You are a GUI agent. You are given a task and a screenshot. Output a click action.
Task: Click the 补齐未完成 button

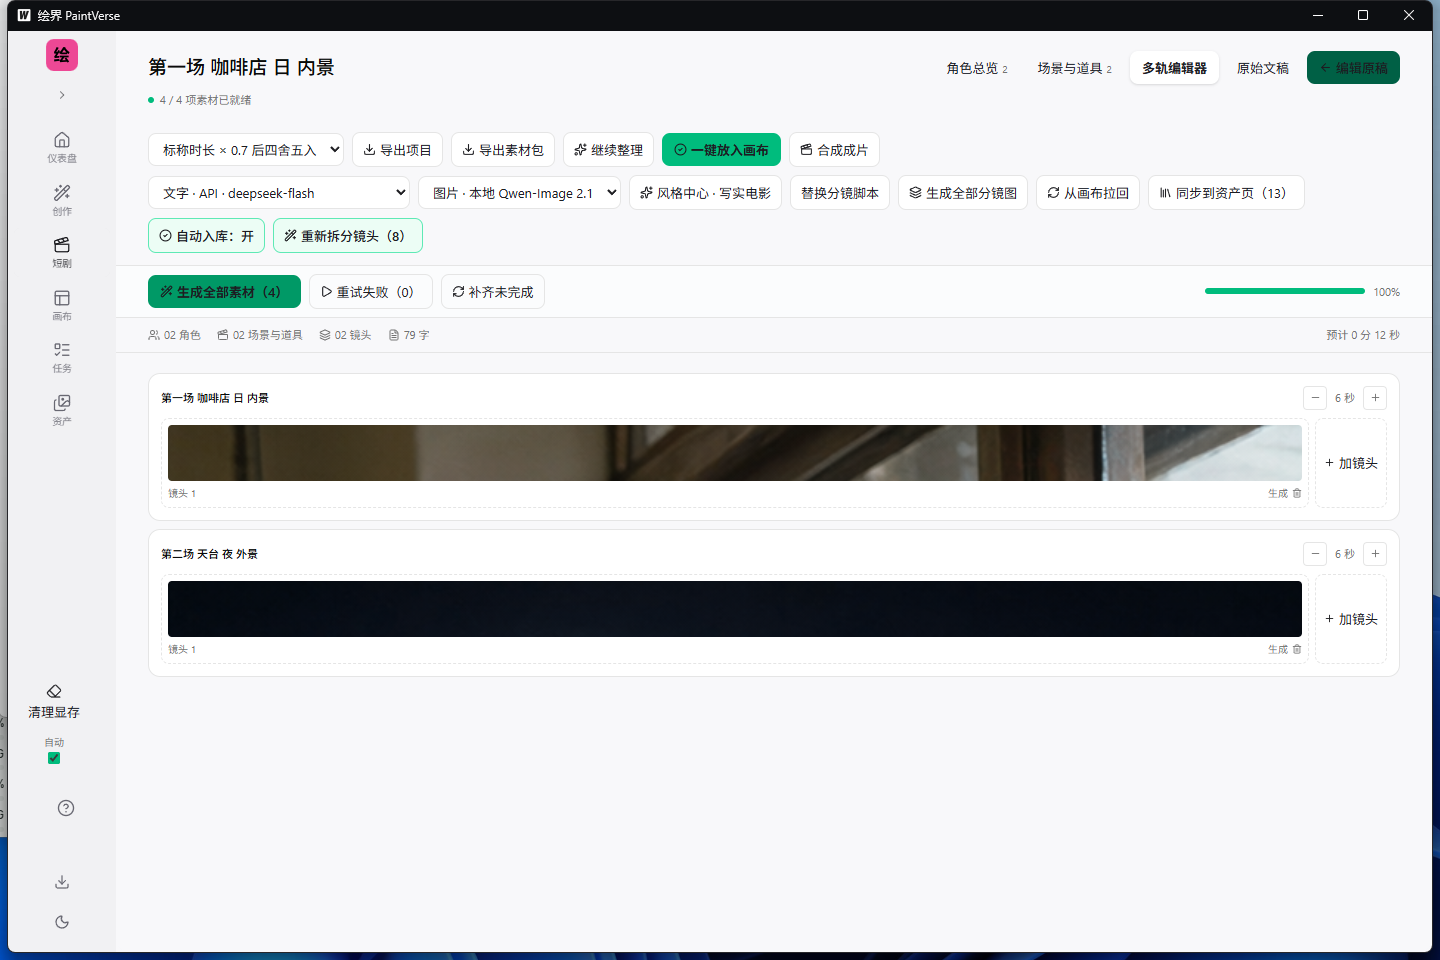pos(493,292)
